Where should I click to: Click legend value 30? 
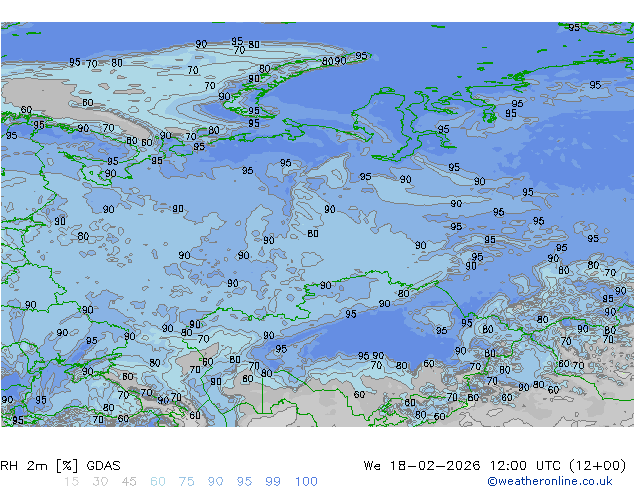click(x=100, y=482)
